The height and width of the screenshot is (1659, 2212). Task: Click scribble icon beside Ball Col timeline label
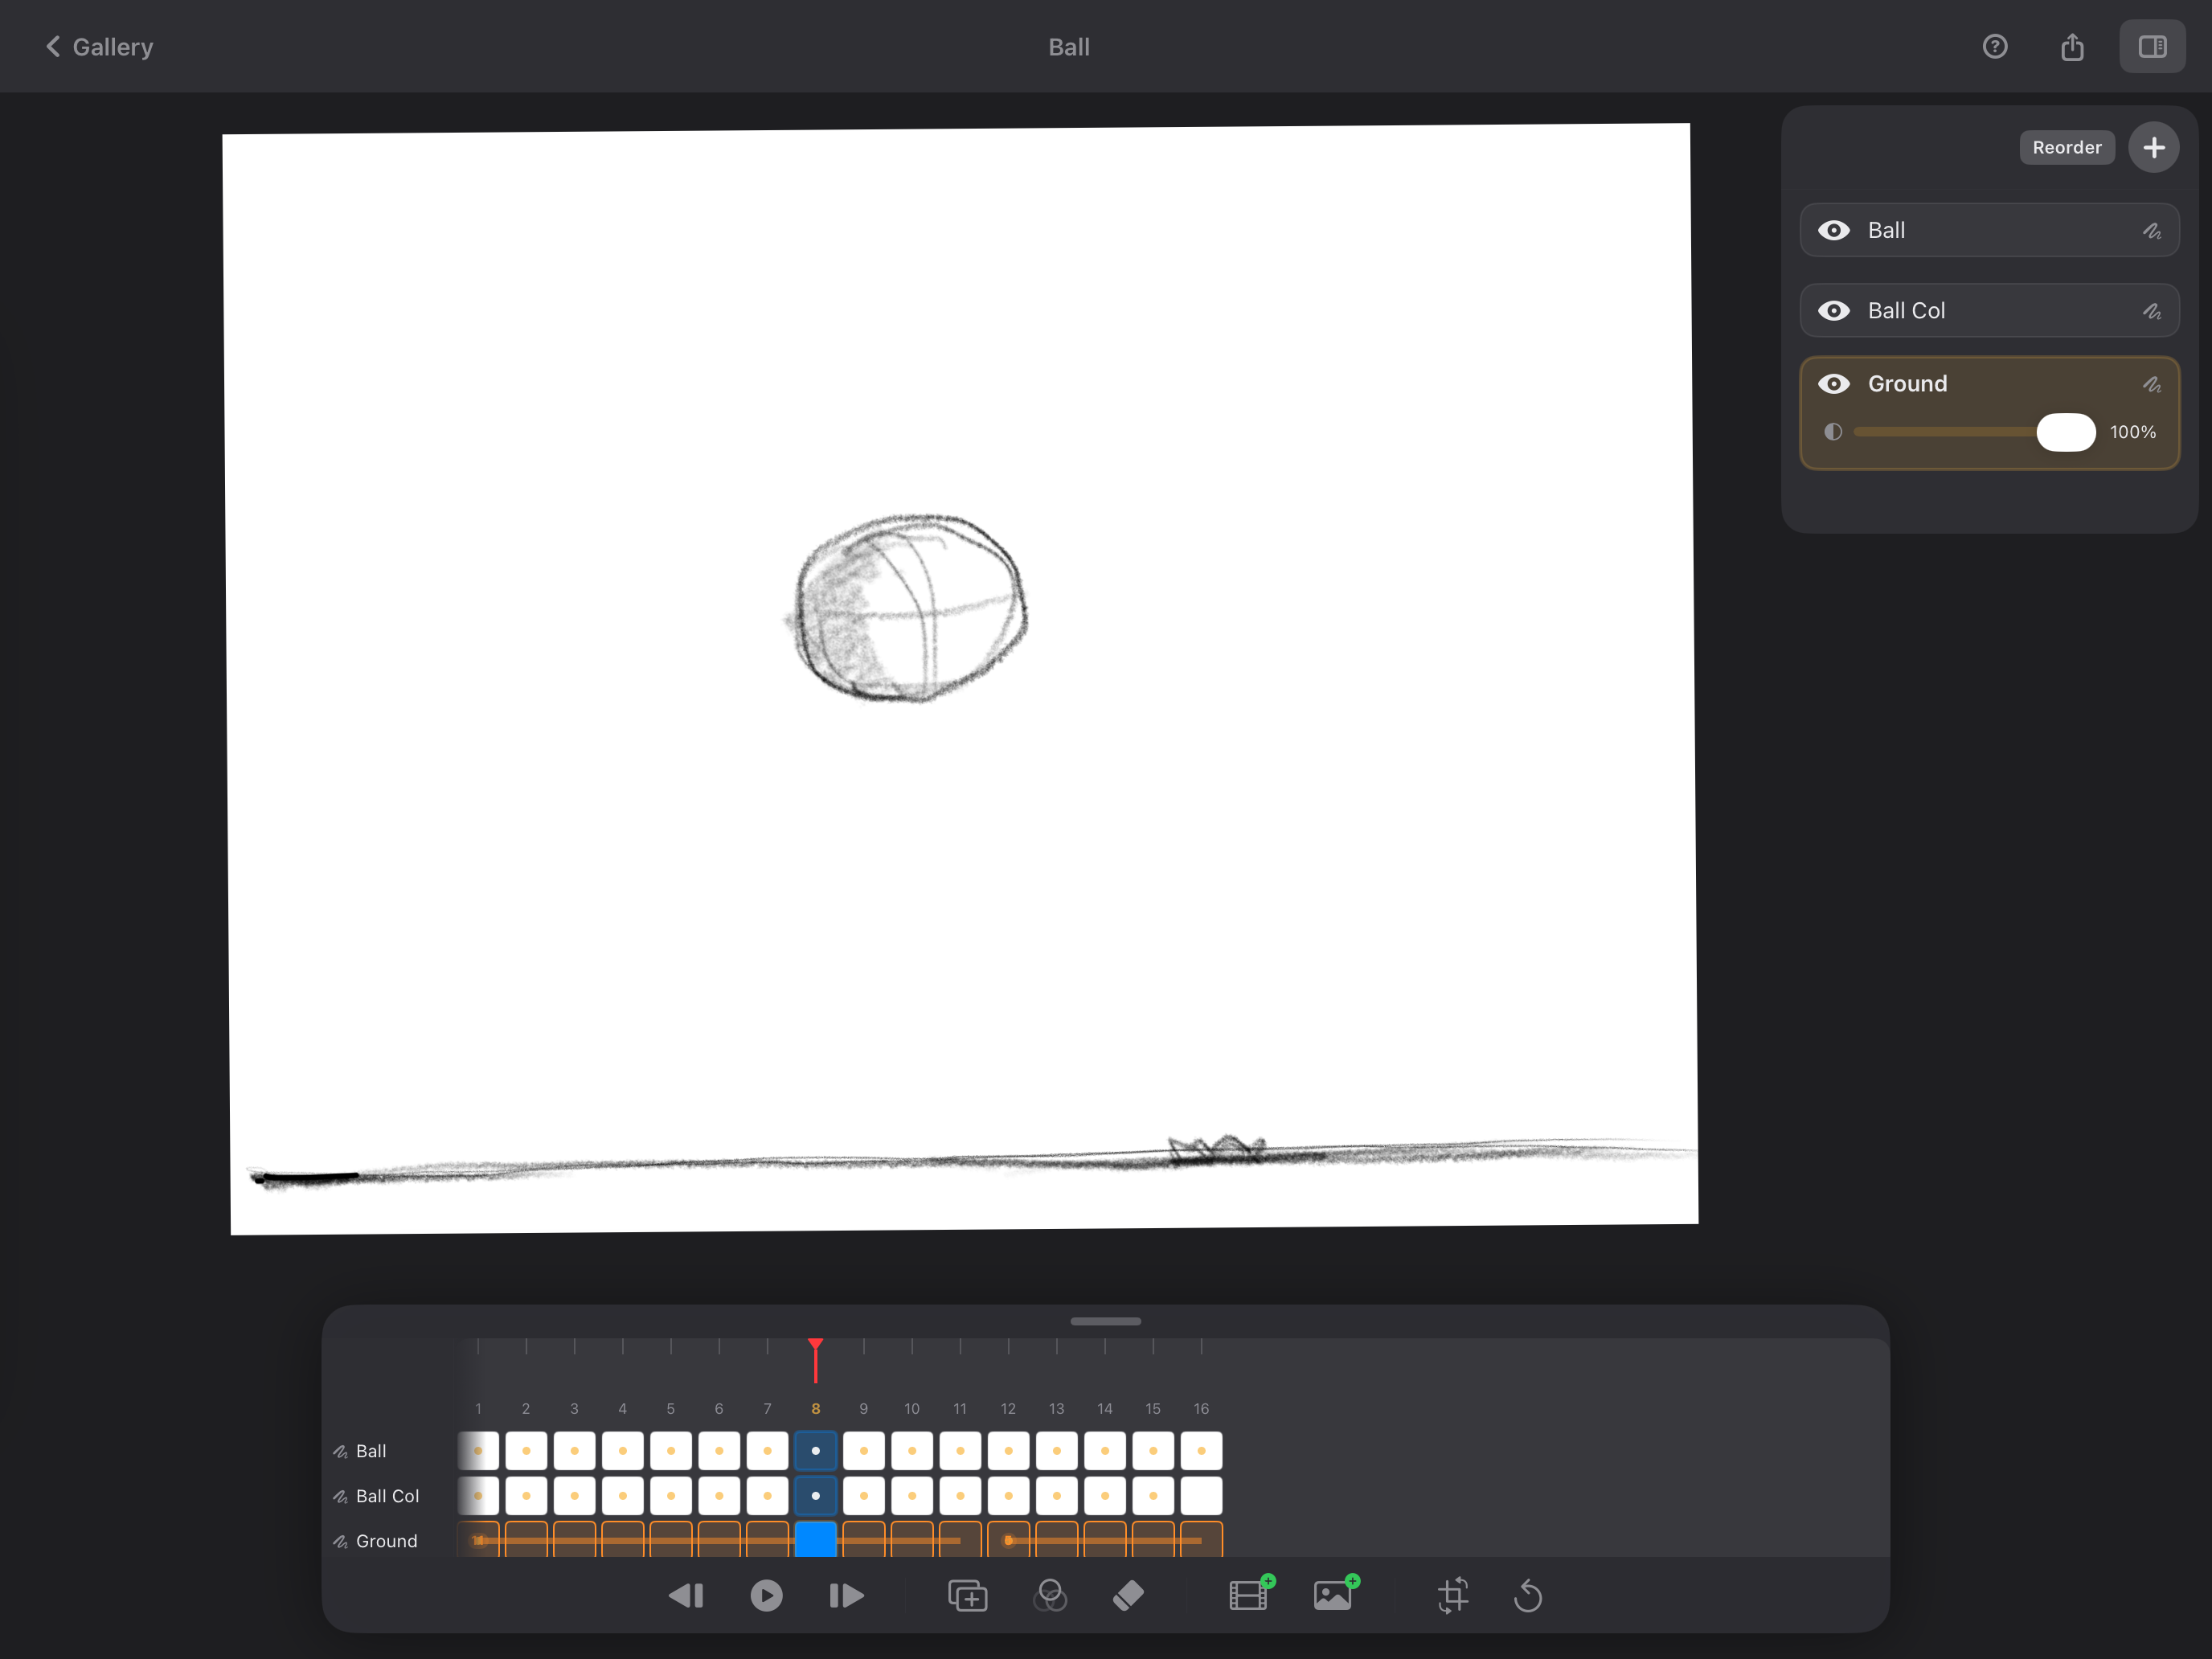[340, 1496]
